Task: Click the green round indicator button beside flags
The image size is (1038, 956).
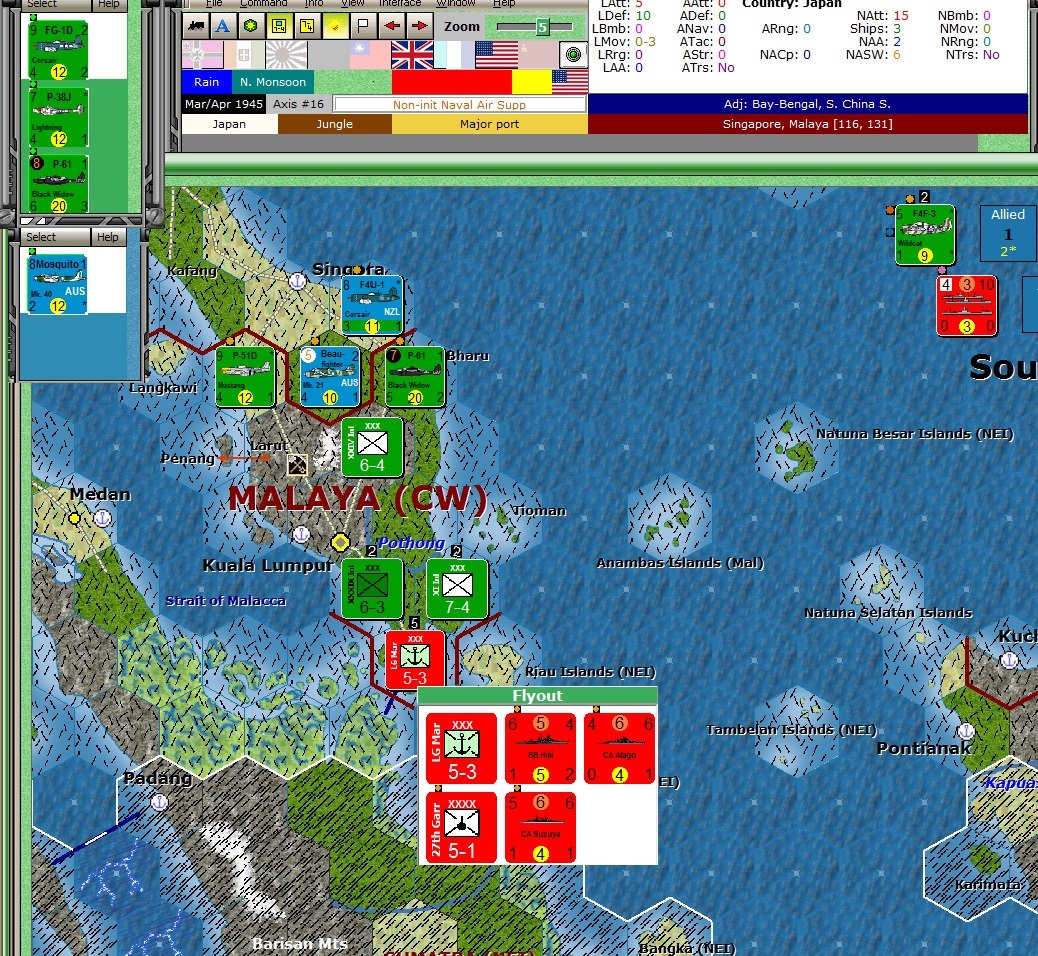Action: (x=573, y=55)
